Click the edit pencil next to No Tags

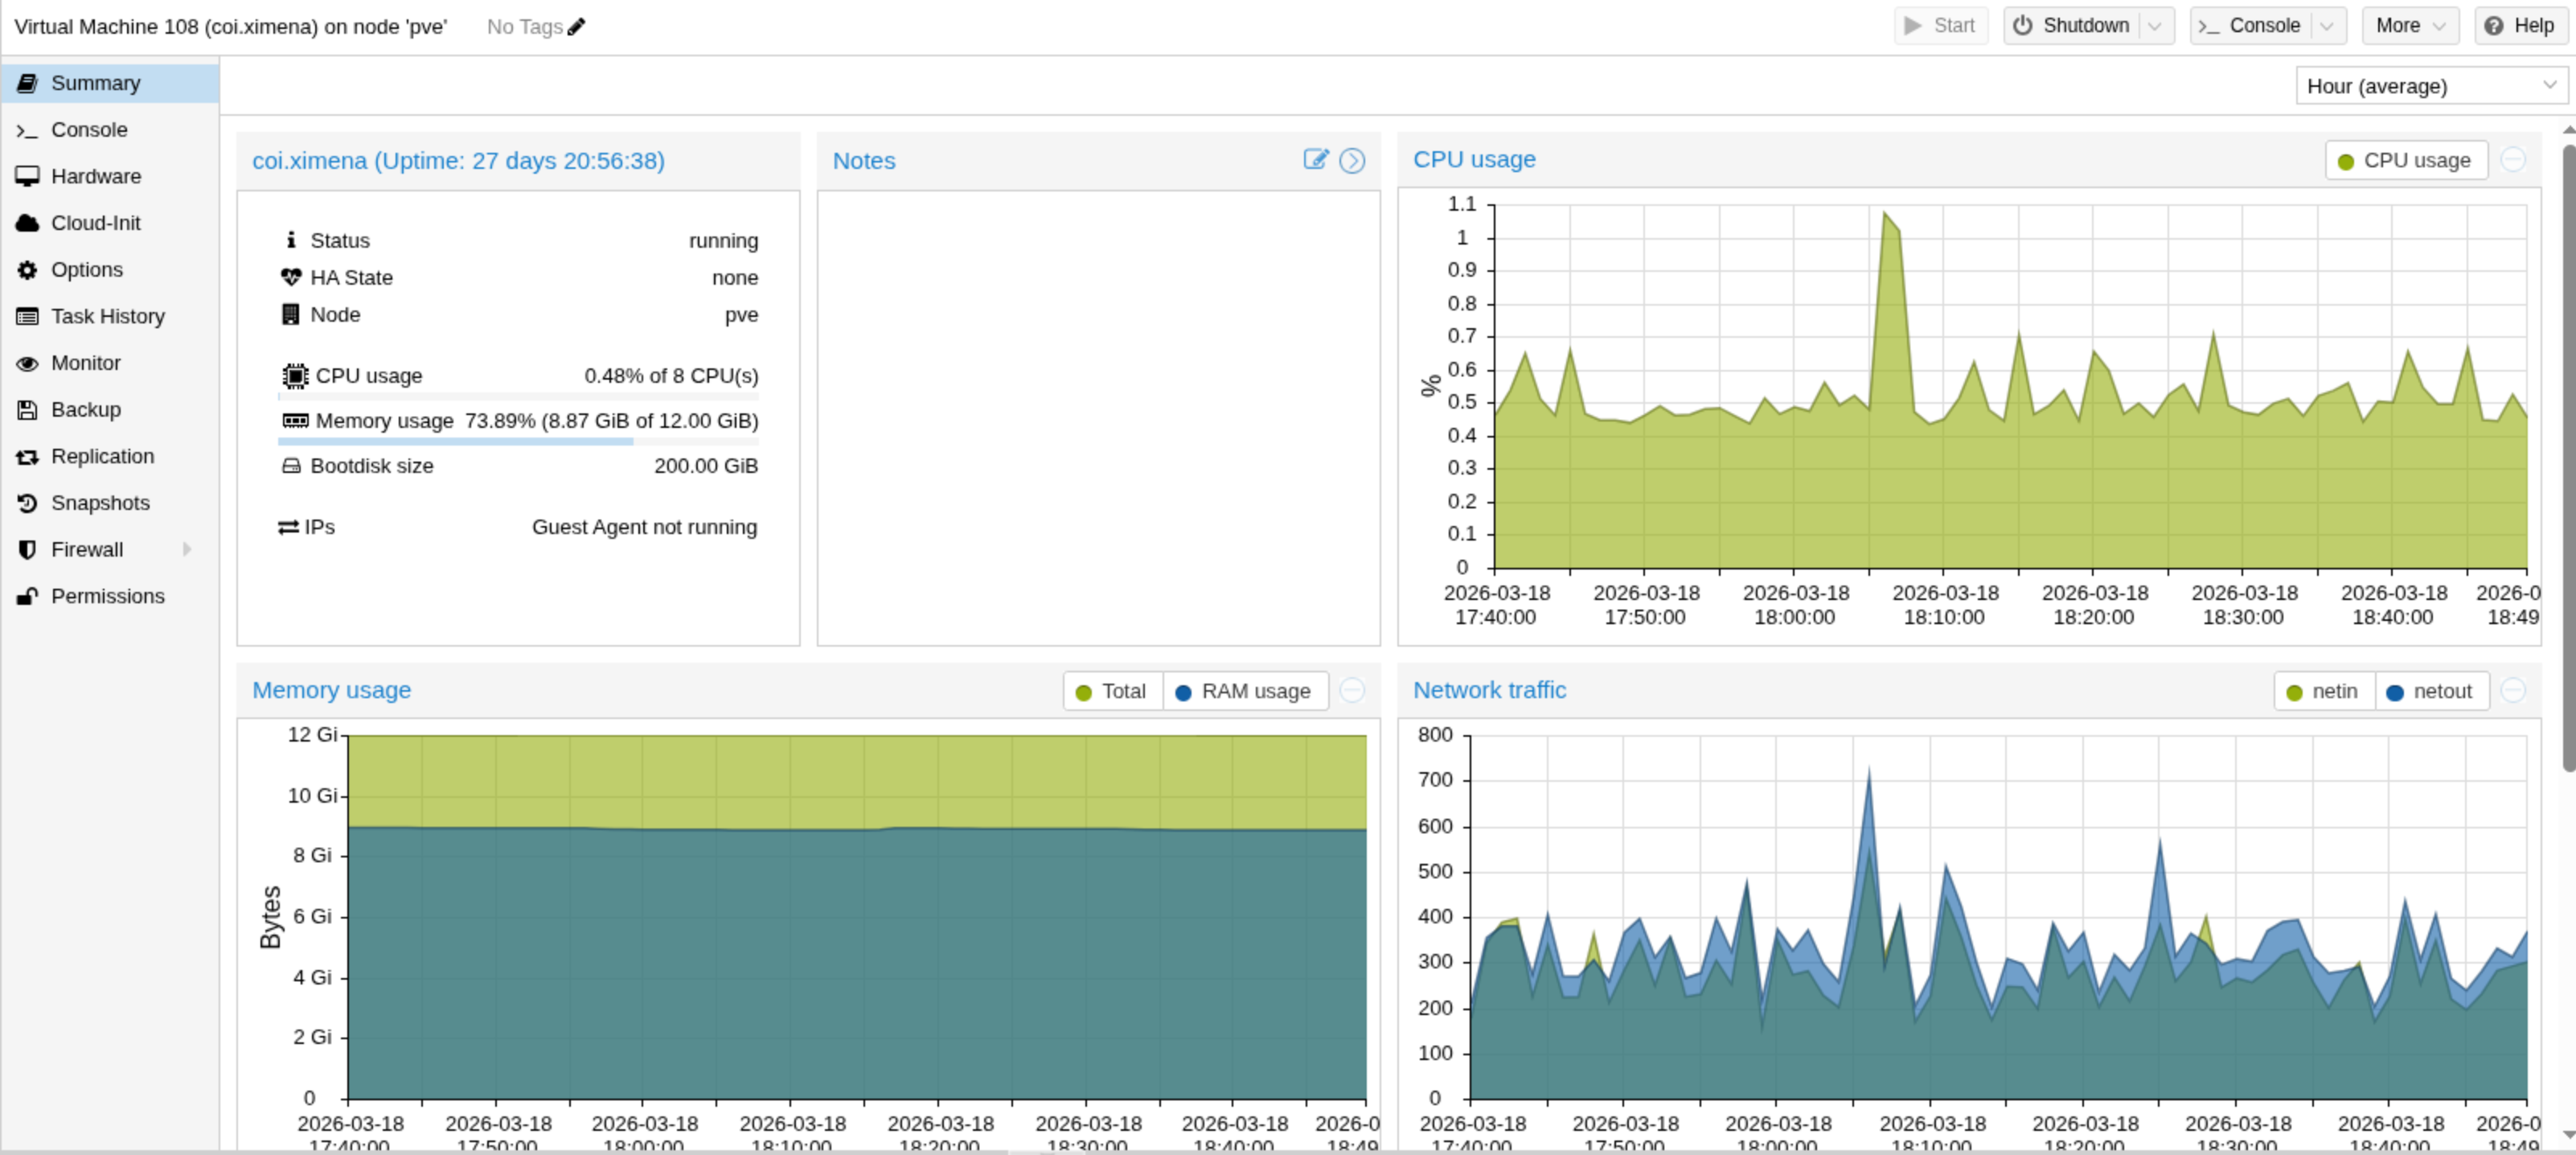click(574, 26)
